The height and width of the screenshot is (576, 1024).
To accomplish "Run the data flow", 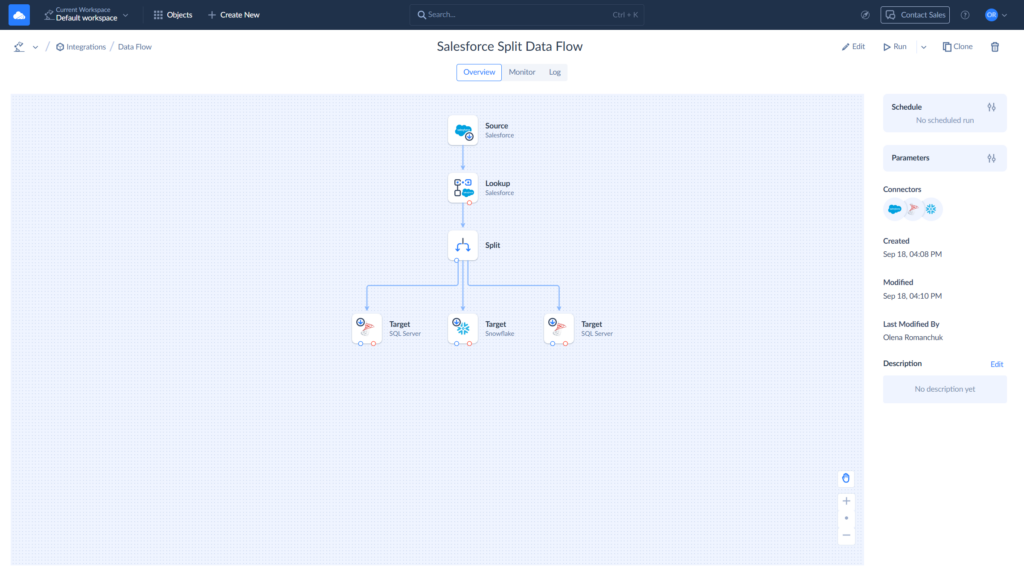I will (895, 46).
